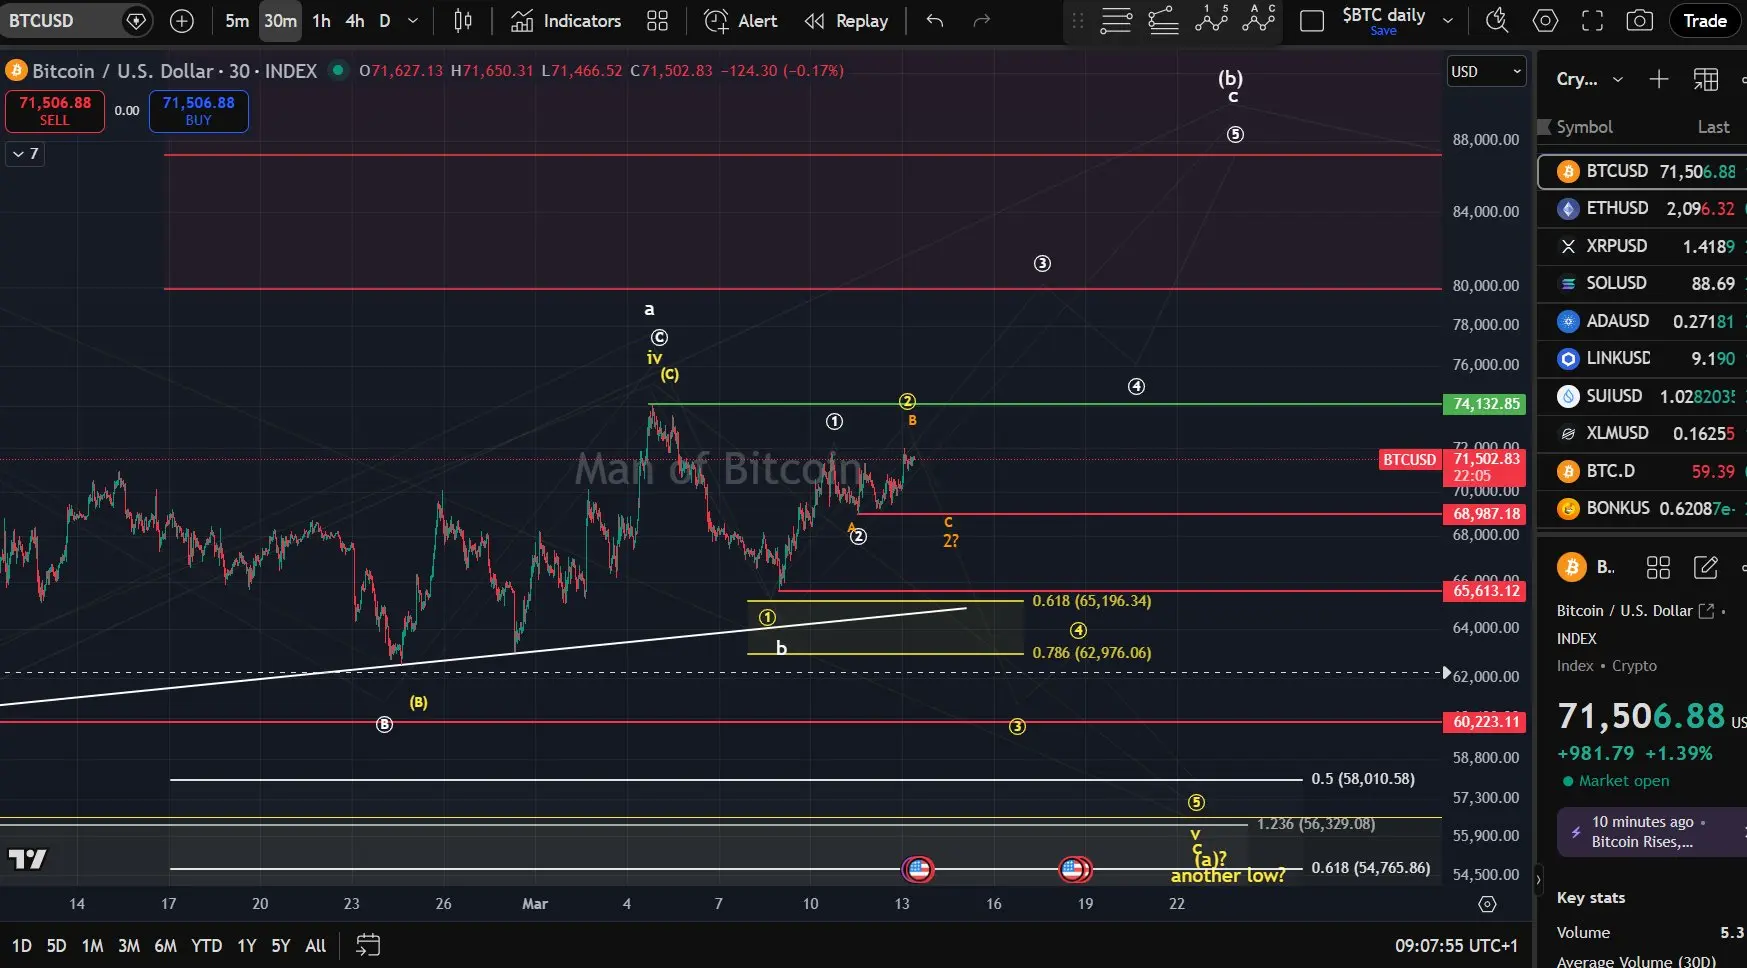This screenshot has height=968, width=1747.
Task: Click the red SELL price button
Action: tap(55, 110)
